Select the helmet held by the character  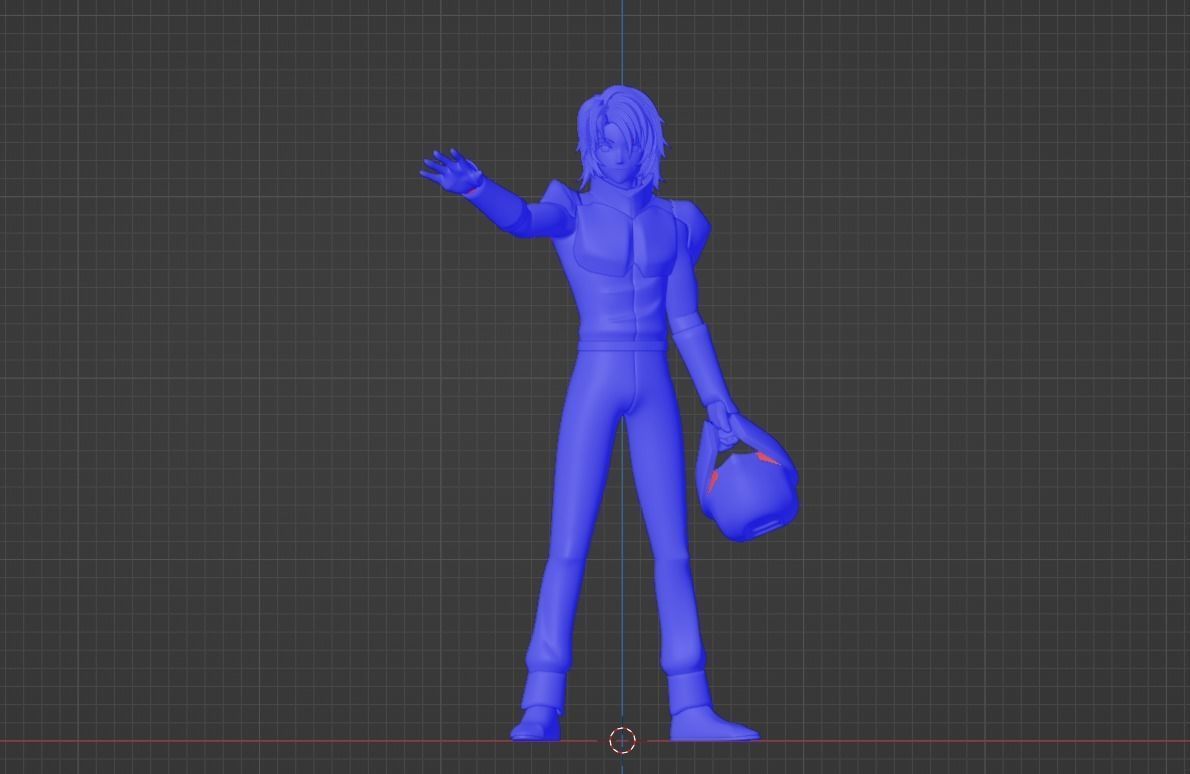tap(746, 480)
